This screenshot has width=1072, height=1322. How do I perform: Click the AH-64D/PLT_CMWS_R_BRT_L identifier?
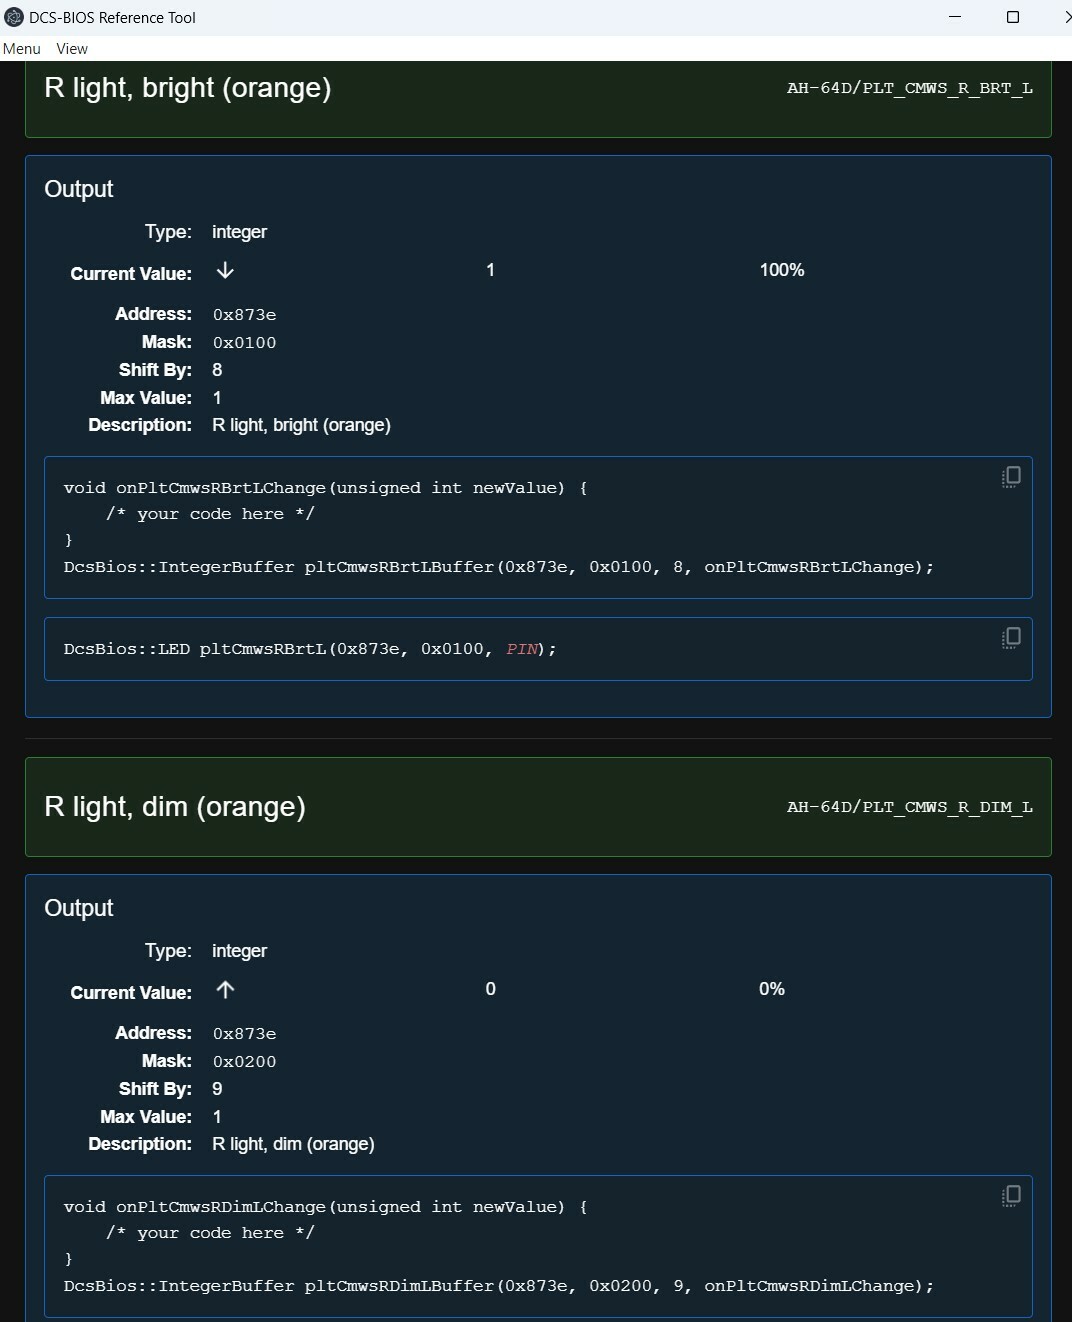point(910,88)
